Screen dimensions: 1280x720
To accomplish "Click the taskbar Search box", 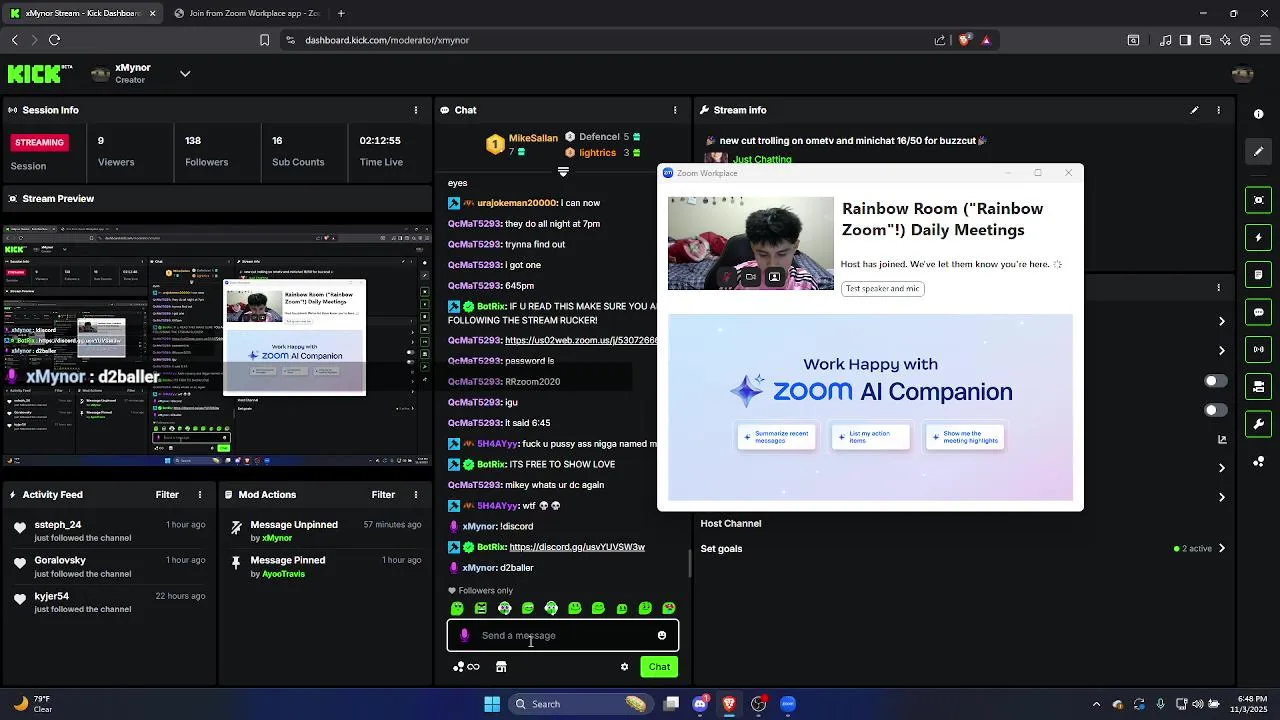I will click(x=581, y=704).
